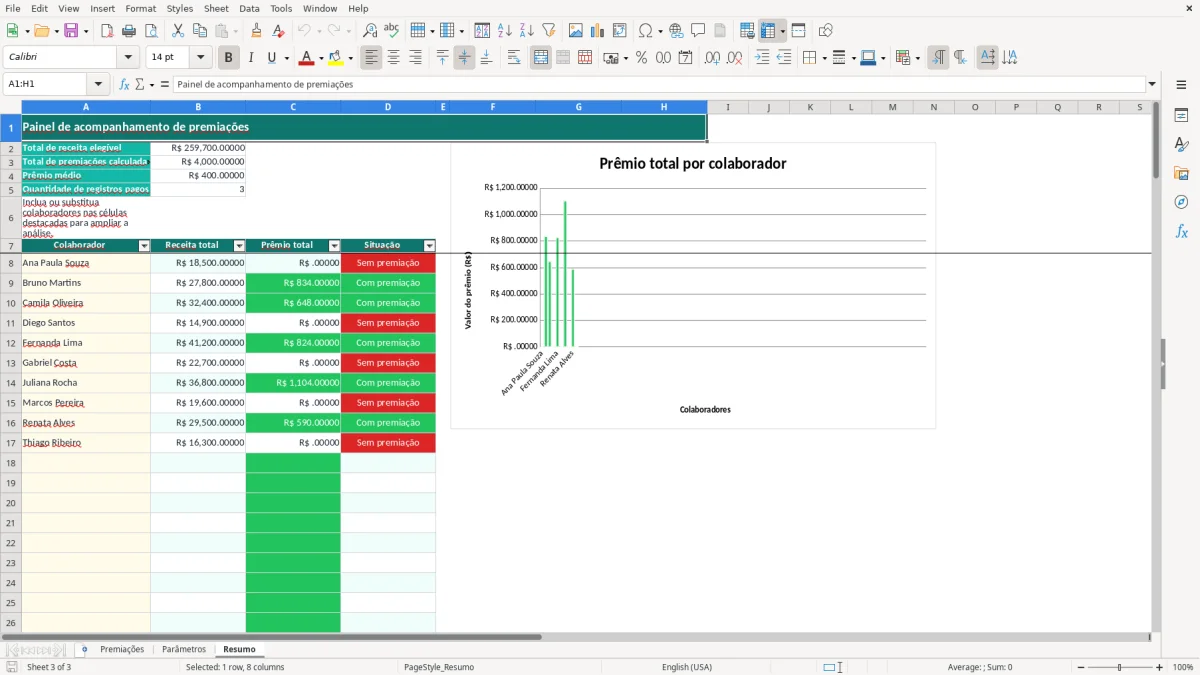Image resolution: width=1200 pixels, height=675 pixels.
Task: Insert Pivot Table icon
Action: coord(620,31)
